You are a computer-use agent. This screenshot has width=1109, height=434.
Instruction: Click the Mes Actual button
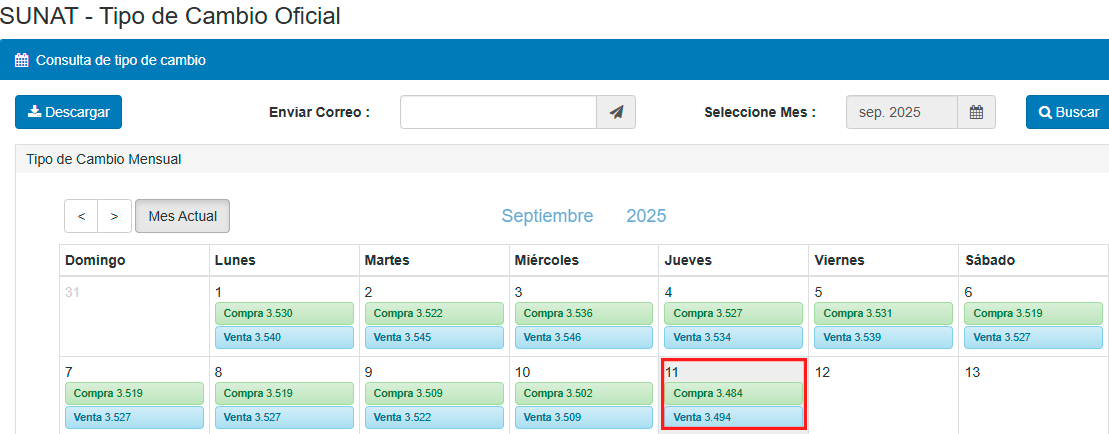[x=182, y=216]
